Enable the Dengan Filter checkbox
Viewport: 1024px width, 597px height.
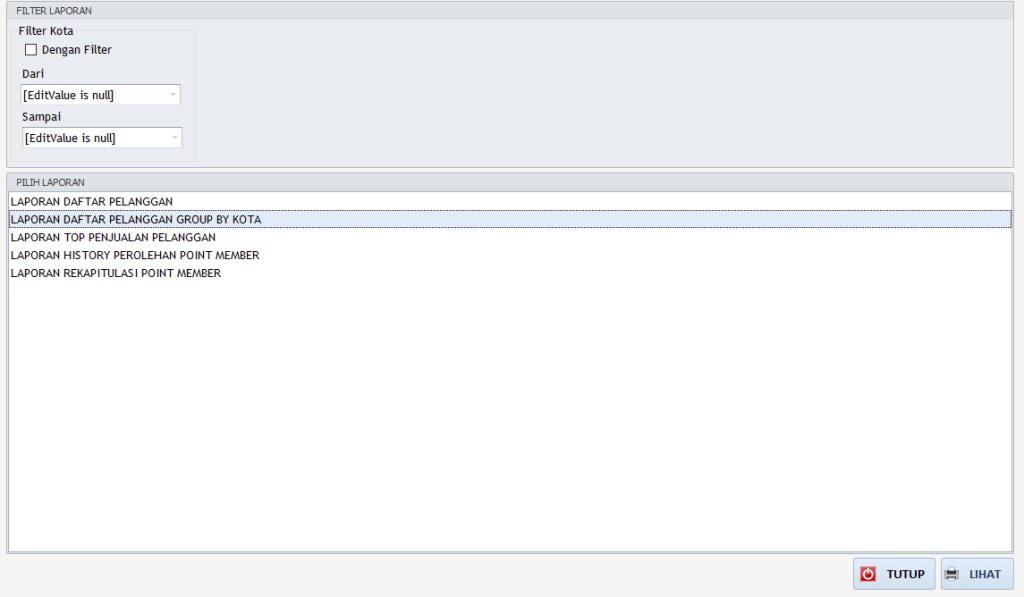(31, 50)
